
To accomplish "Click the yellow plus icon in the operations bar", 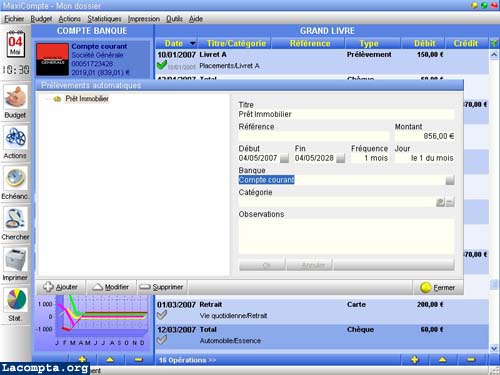I will 415,360.
